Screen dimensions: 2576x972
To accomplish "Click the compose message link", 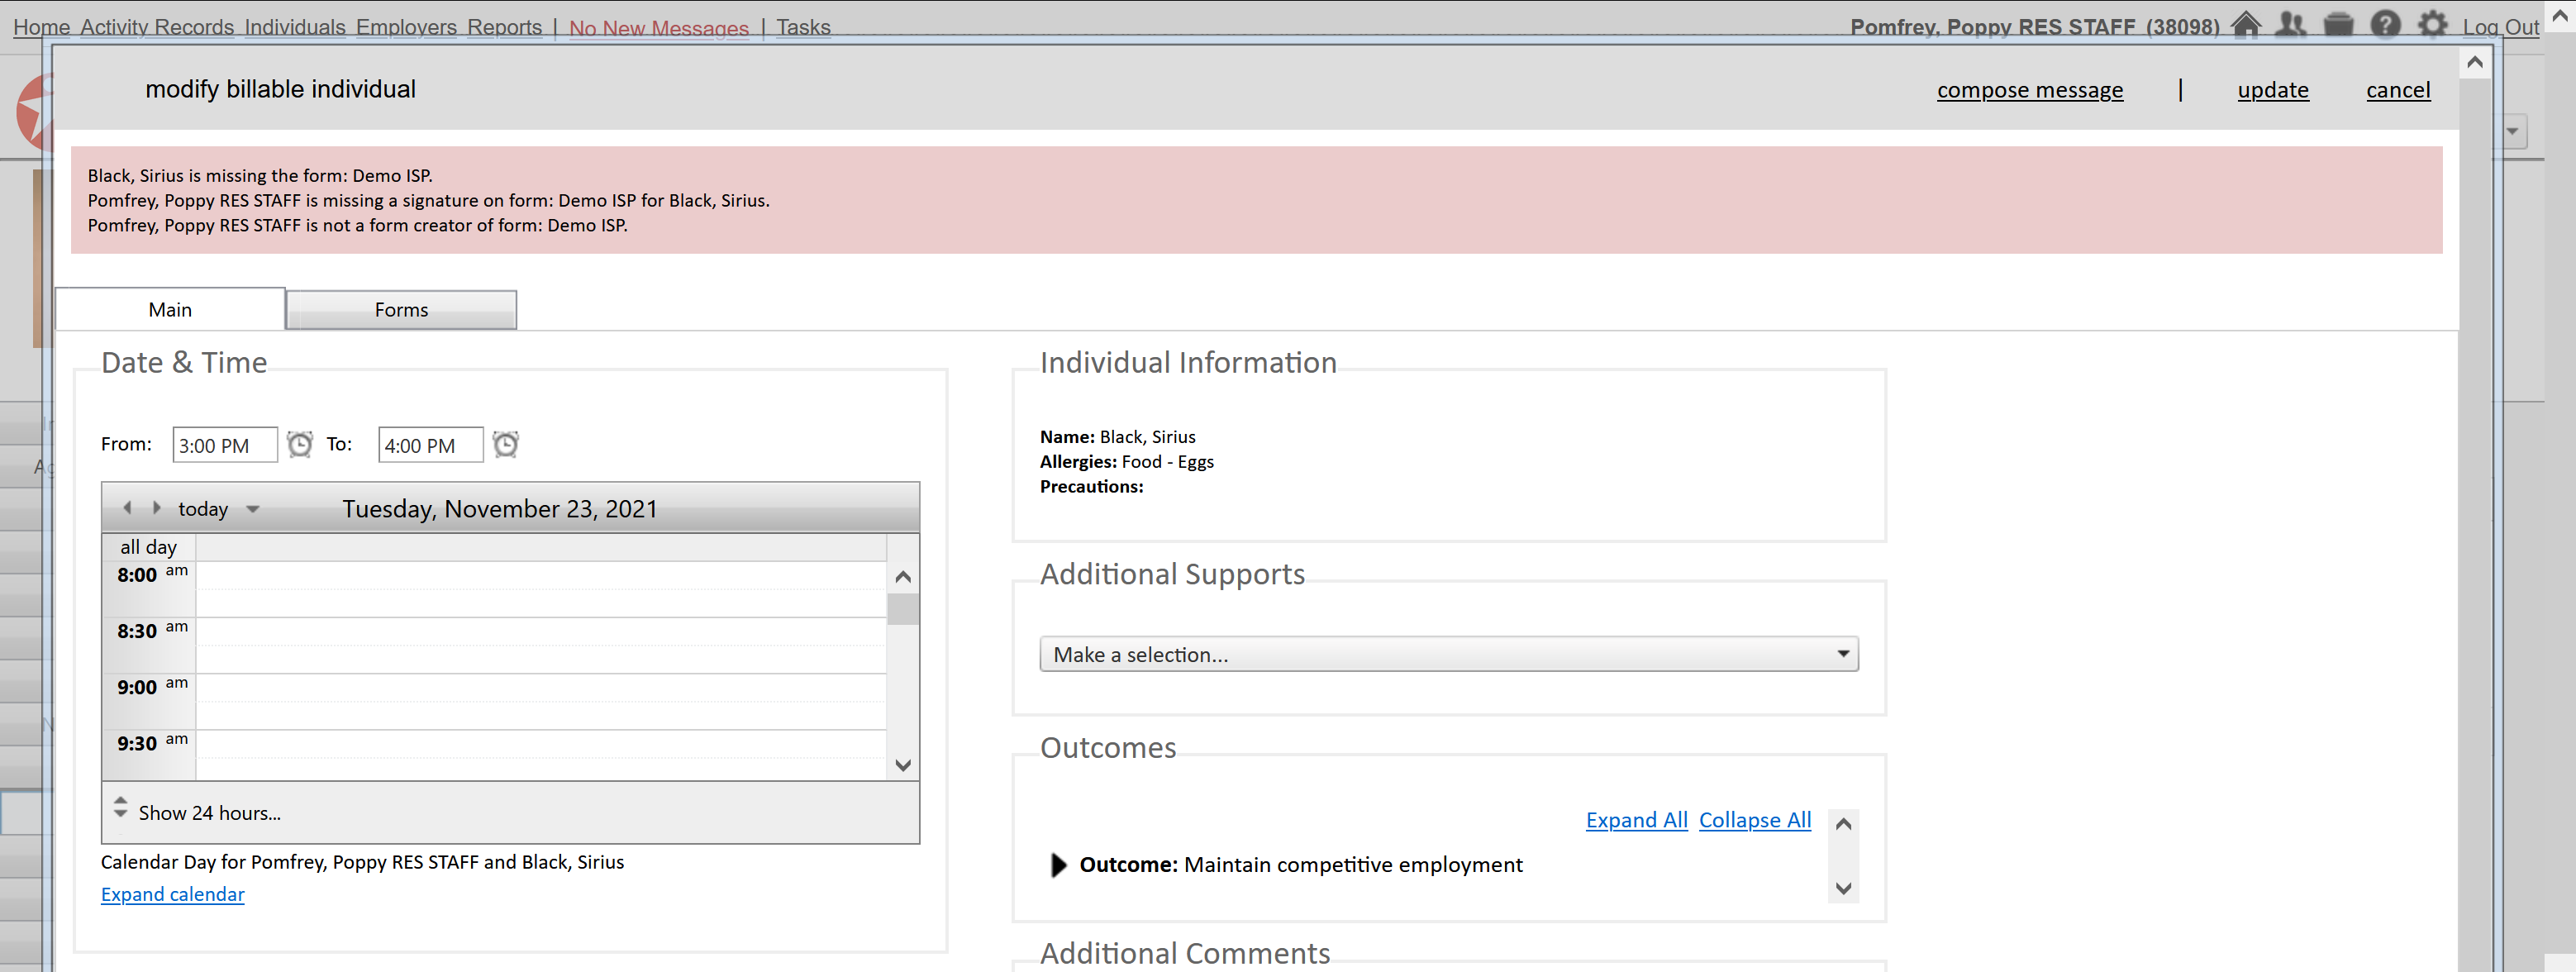I will click(x=2029, y=90).
